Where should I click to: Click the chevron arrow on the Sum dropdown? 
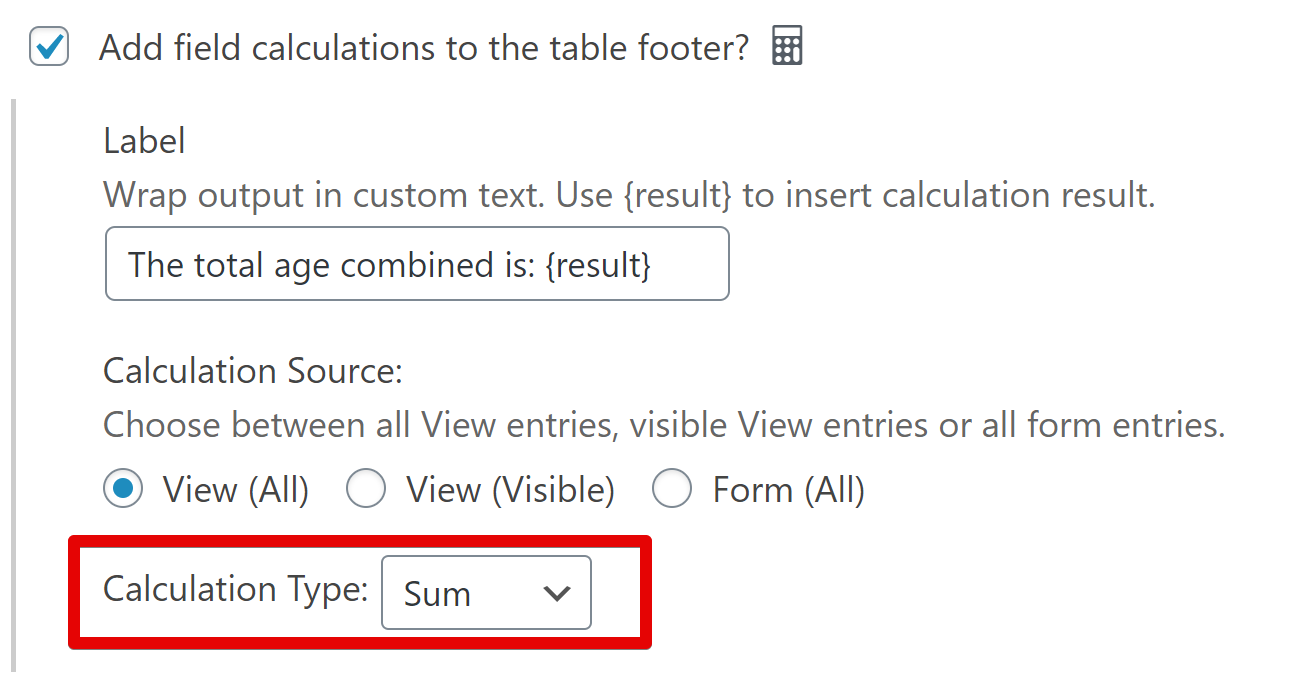(x=556, y=593)
